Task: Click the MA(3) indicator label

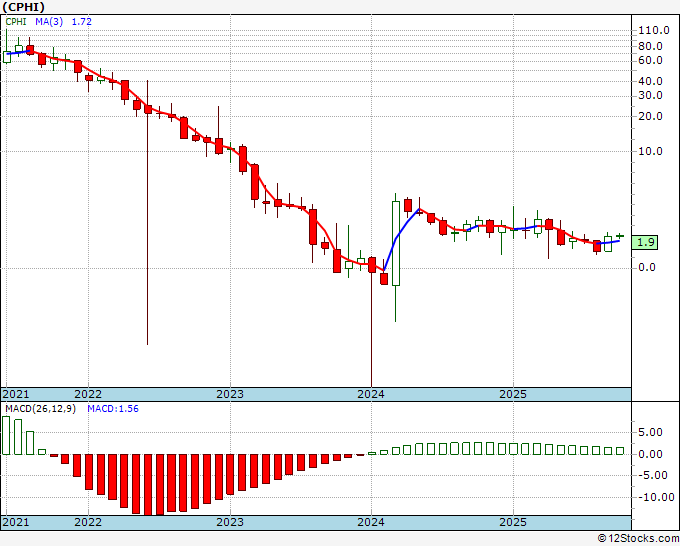Action: pyautogui.click(x=49, y=22)
